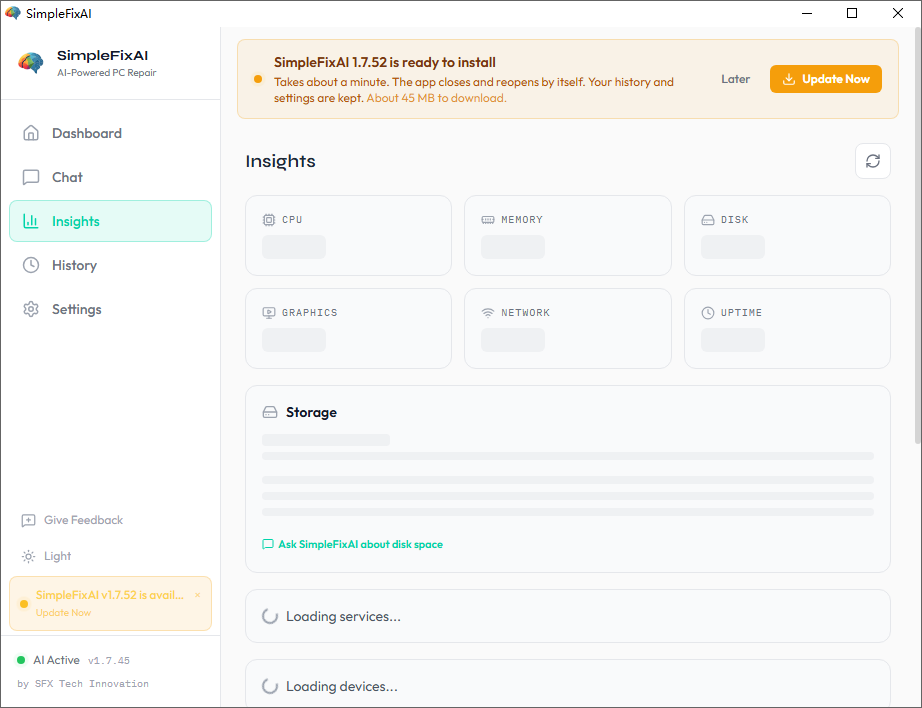Click the Uptime insight card
This screenshot has height=708, width=922.
787,328
